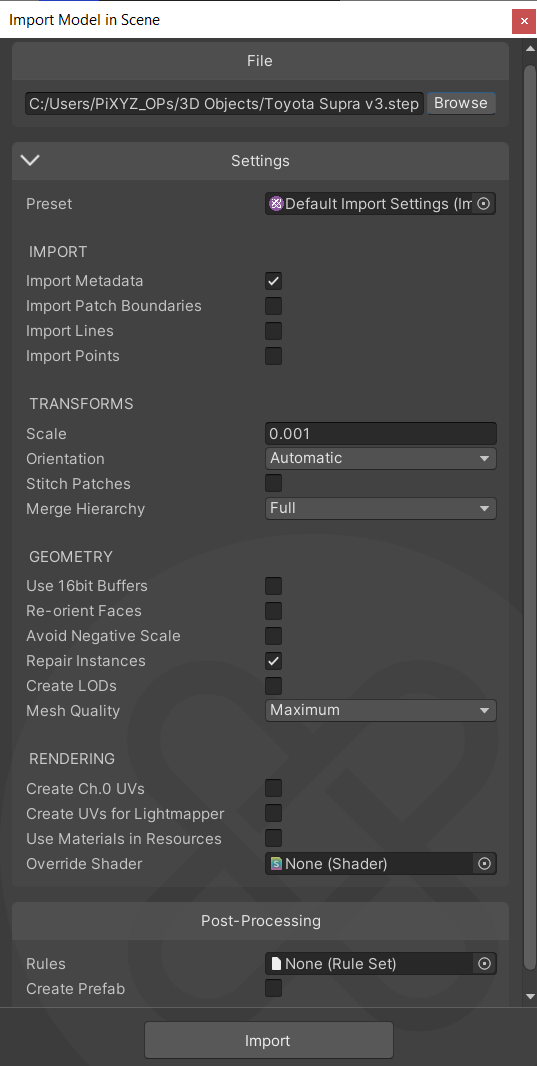Viewport: 537px width, 1066px height.
Task: Open the Preset object picker circle icon
Action: 483,203
